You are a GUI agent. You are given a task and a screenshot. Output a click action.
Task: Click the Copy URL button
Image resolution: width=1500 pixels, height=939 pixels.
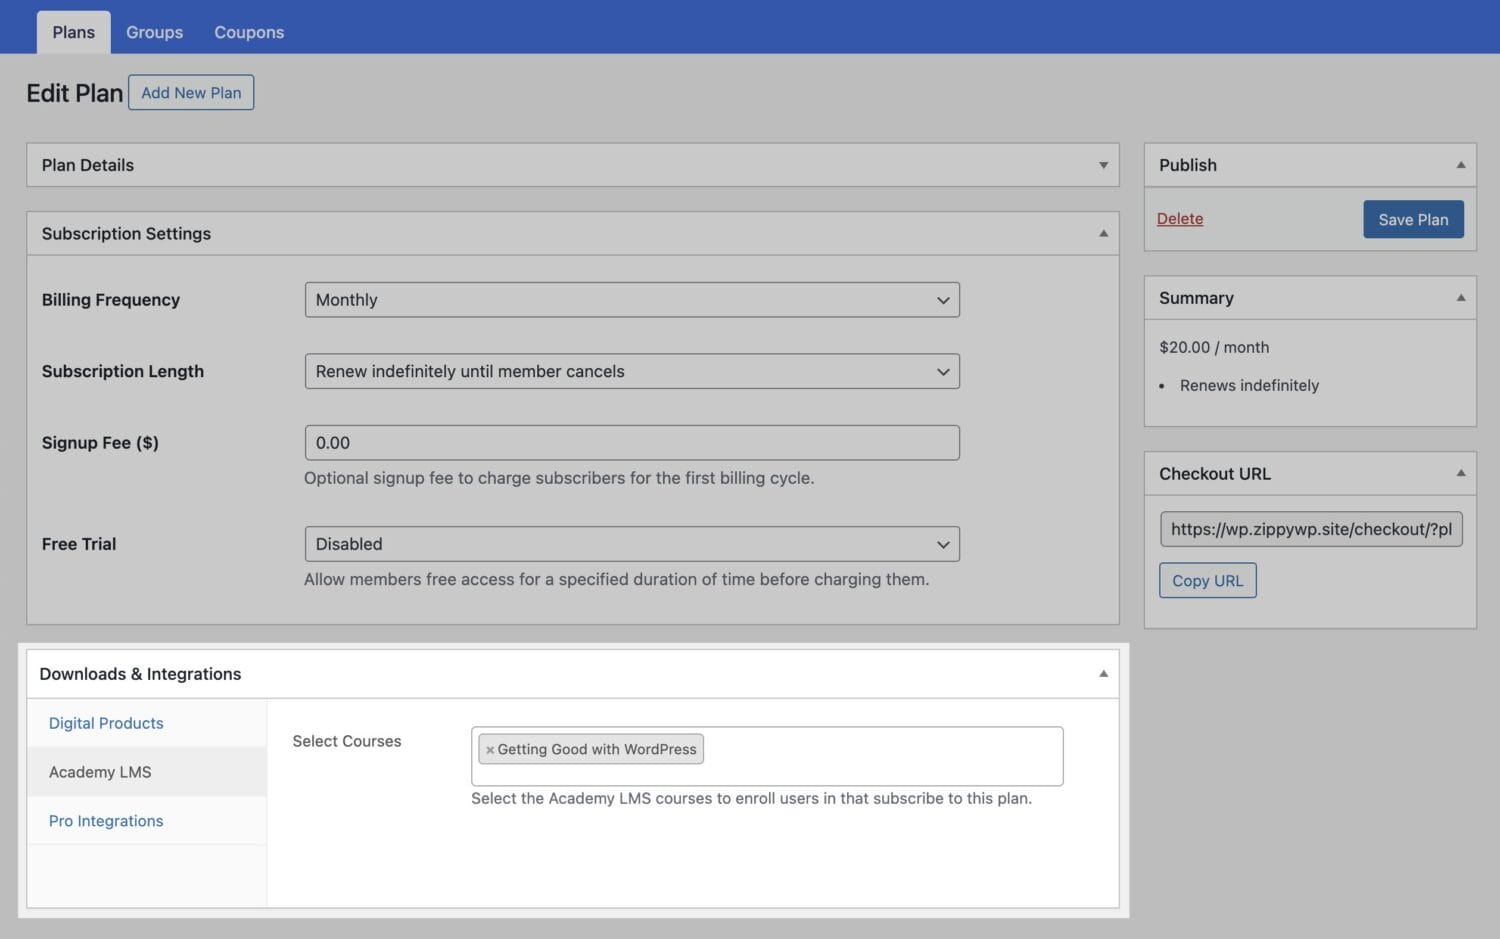[1207, 581]
